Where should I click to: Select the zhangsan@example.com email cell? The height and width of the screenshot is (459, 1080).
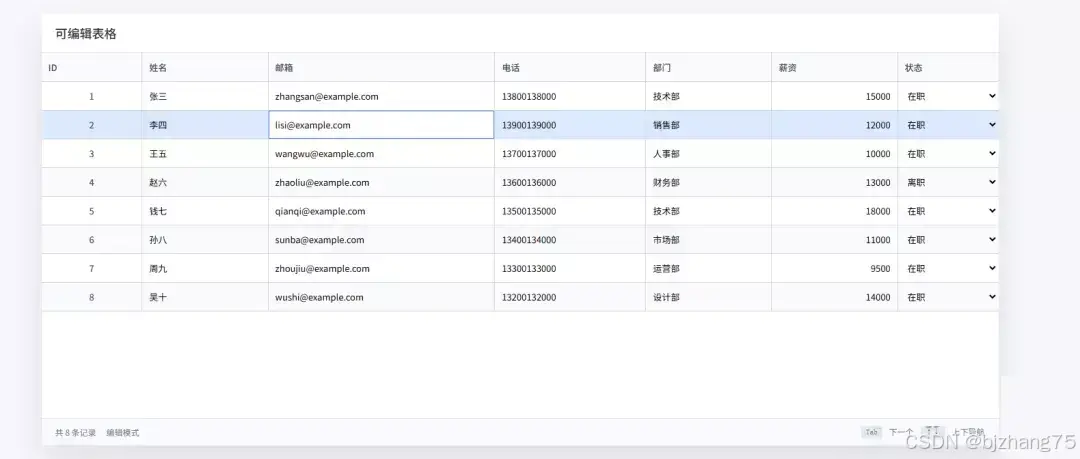tap(382, 96)
